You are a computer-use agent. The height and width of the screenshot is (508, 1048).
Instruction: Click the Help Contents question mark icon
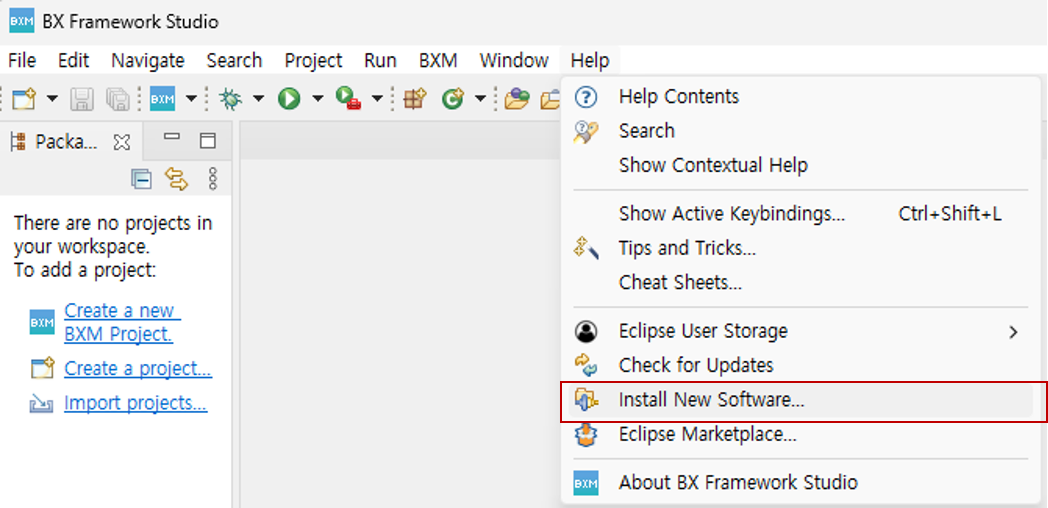click(586, 97)
